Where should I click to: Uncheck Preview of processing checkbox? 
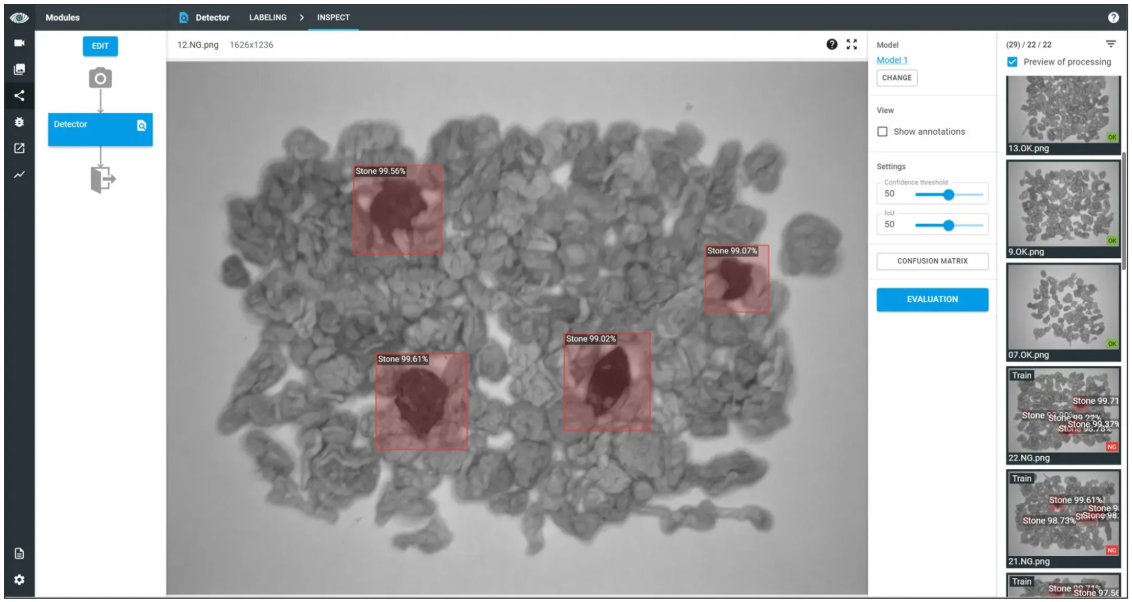coord(1013,62)
